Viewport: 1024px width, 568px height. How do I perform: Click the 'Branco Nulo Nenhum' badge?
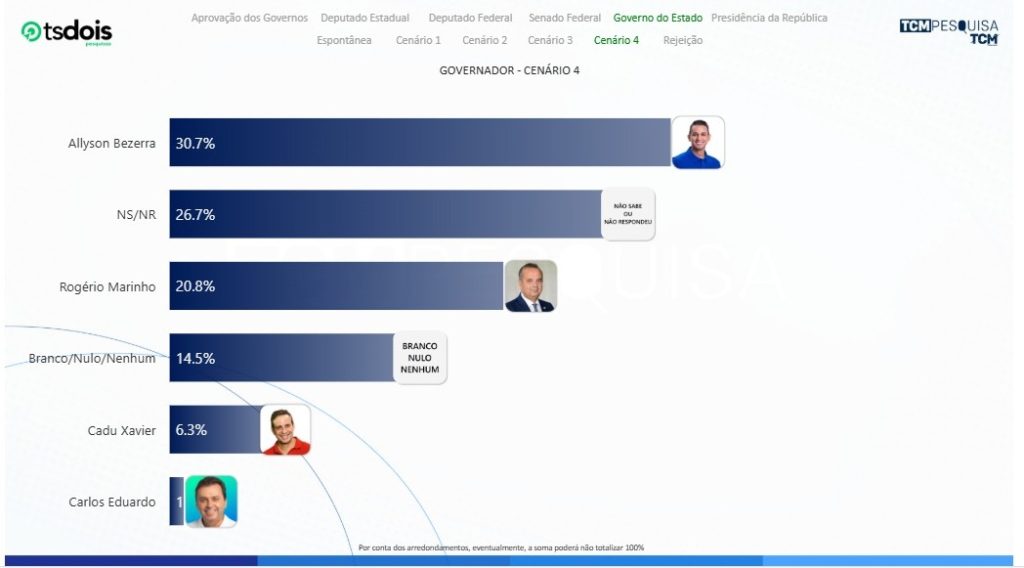(x=419, y=358)
